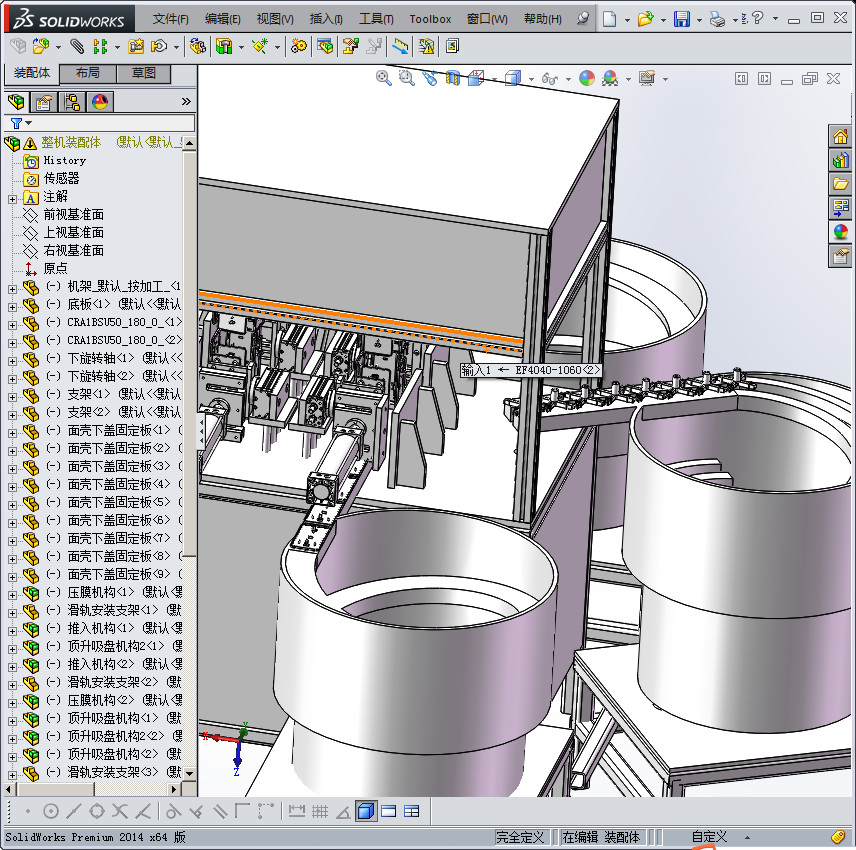Switch to the 草图 tab

pyautogui.click(x=143, y=74)
